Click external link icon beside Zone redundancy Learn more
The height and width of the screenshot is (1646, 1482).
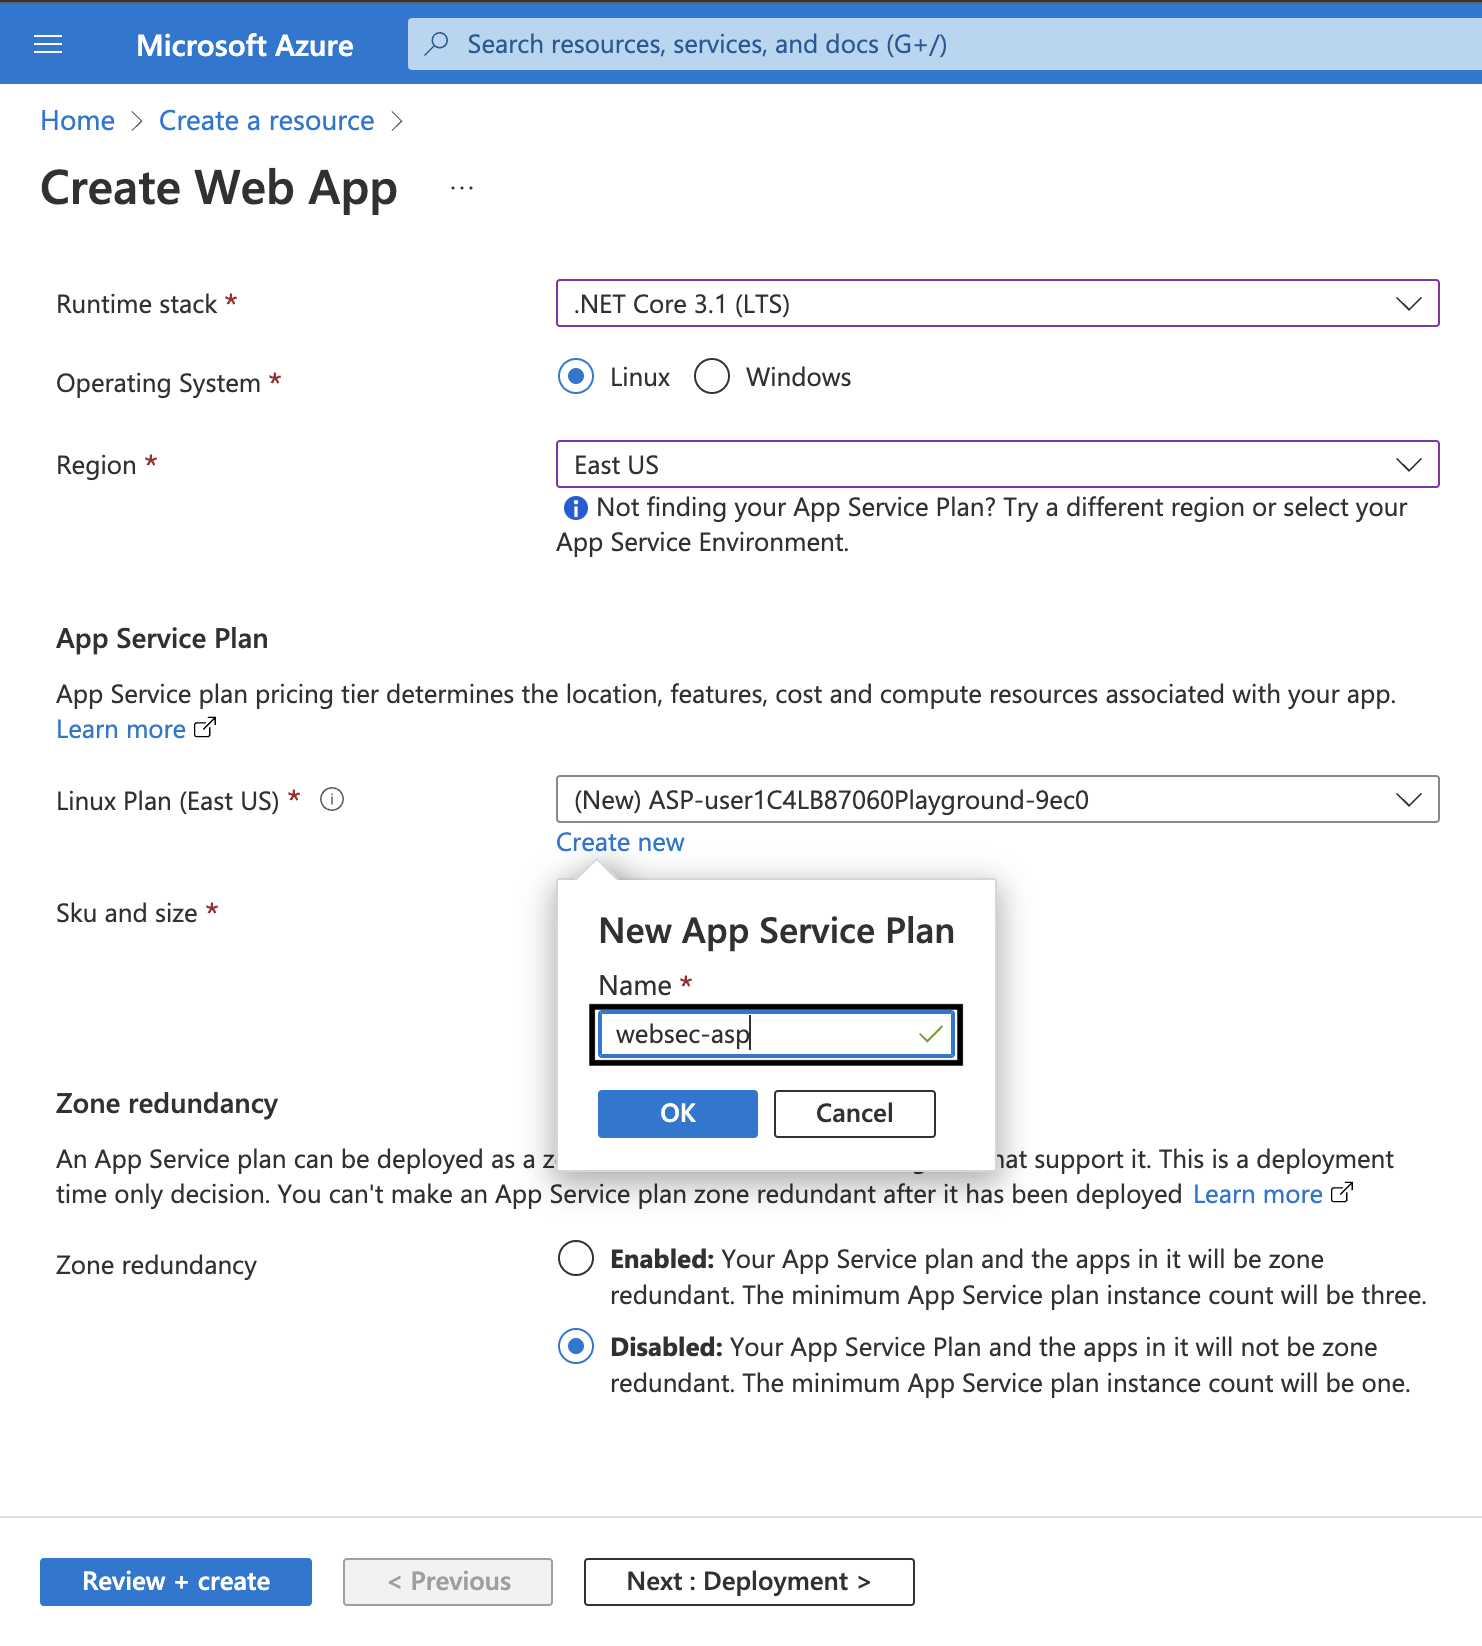click(1342, 1193)
